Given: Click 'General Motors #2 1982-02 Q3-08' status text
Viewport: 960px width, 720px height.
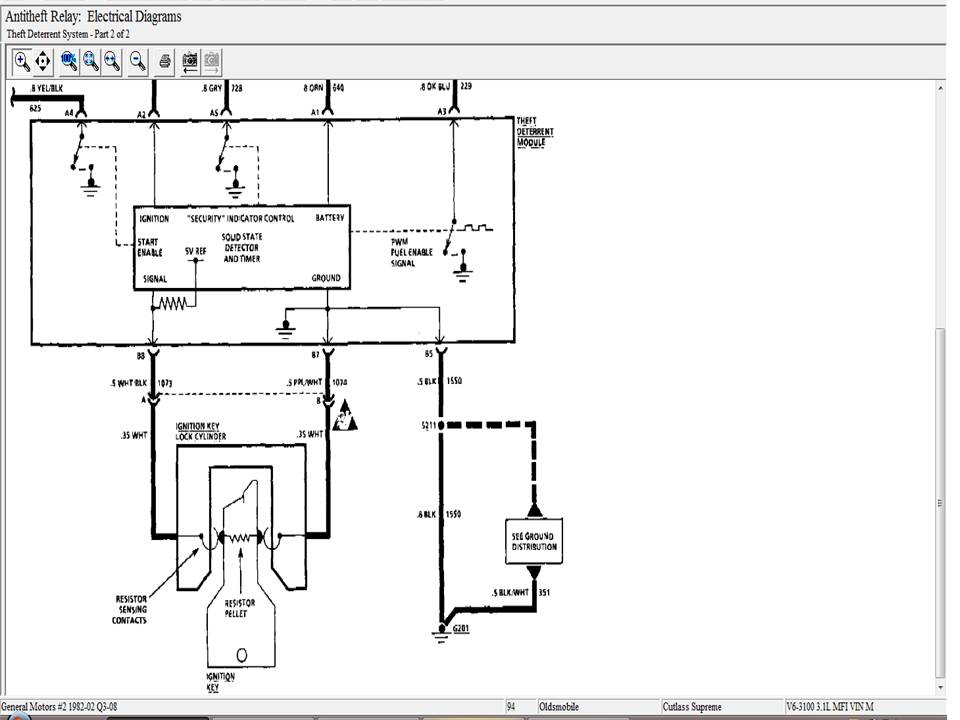Looking at the screenshot, I should point(59,707).
